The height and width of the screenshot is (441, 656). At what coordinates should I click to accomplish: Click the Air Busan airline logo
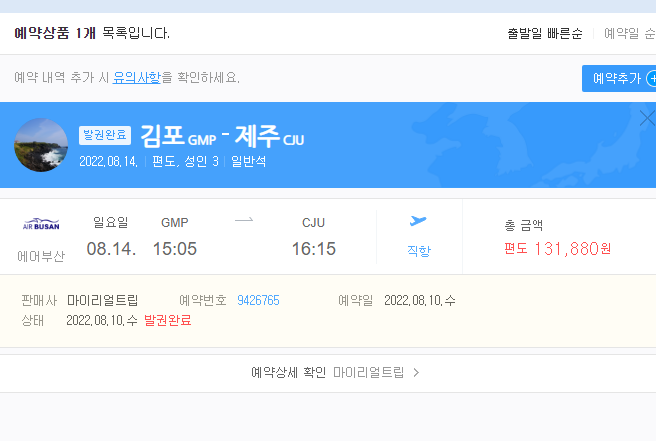(x=41, y=225)
